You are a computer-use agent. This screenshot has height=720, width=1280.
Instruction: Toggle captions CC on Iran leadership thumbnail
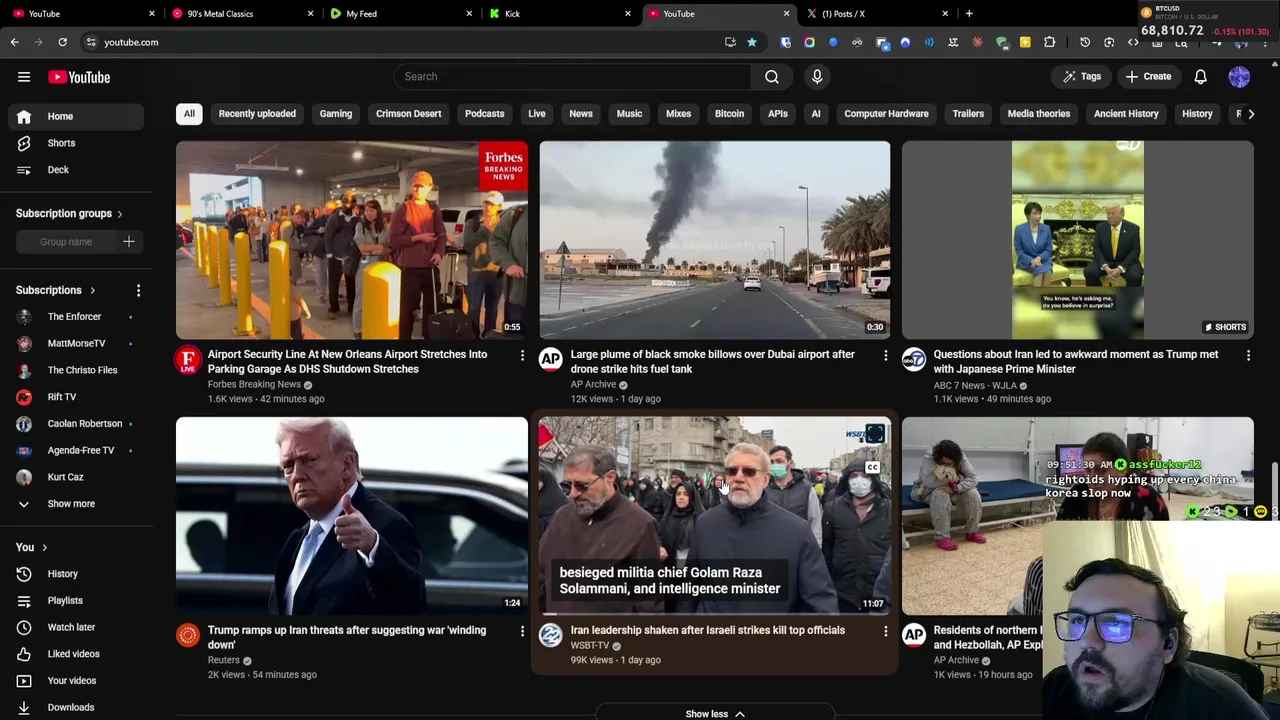872,467
